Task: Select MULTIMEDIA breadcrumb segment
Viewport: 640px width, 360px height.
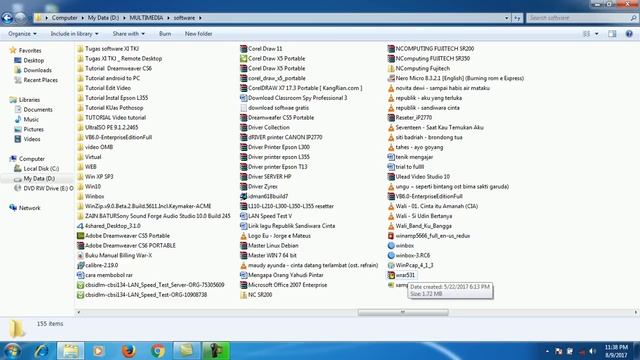Action: [146, 18]
